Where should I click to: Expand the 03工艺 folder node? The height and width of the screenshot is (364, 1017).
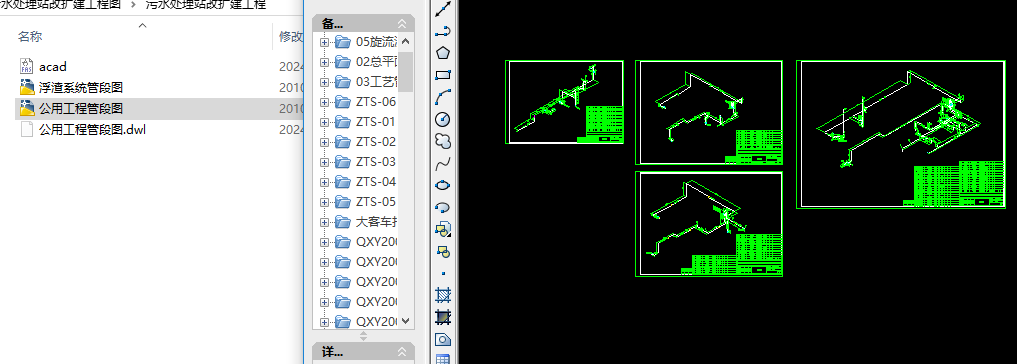tap(324, 82)
